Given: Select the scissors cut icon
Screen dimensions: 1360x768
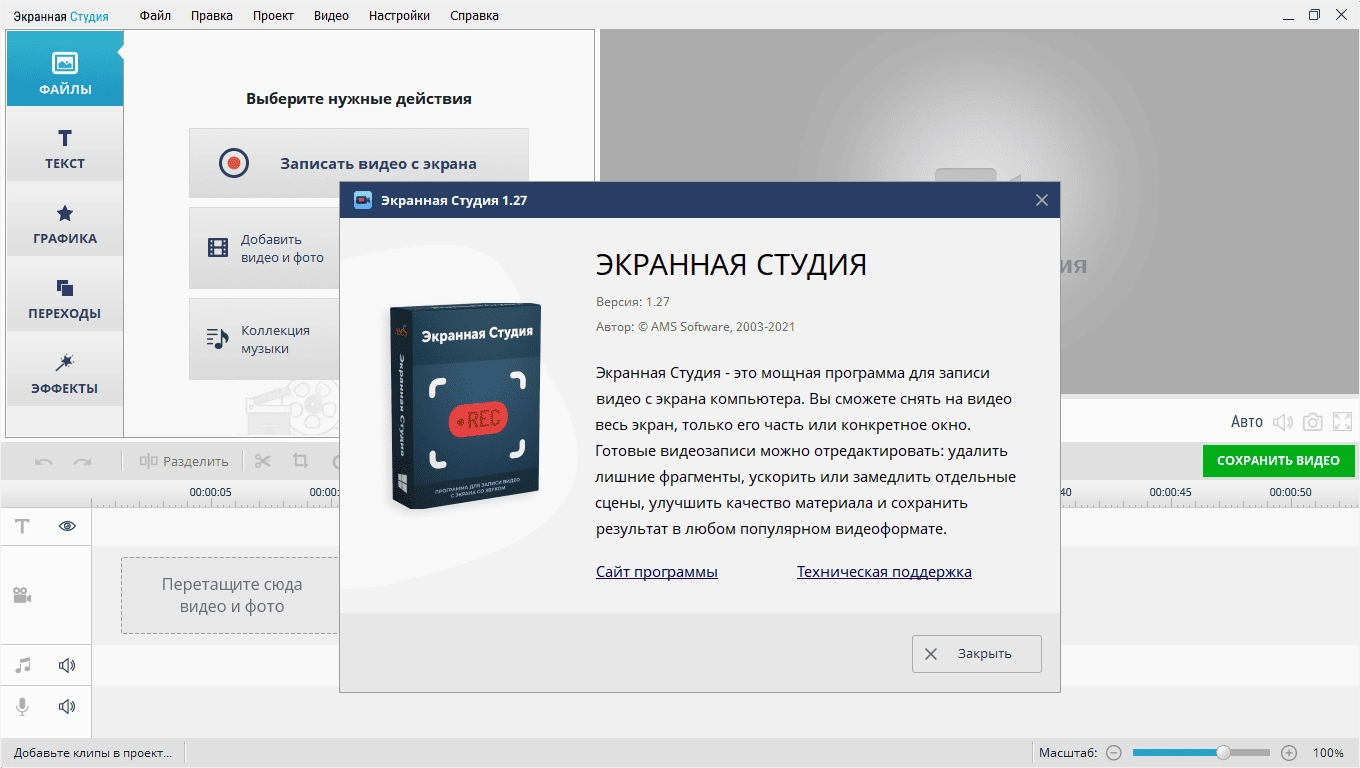Looking at the screenshot, I should [x=263, y=461].
